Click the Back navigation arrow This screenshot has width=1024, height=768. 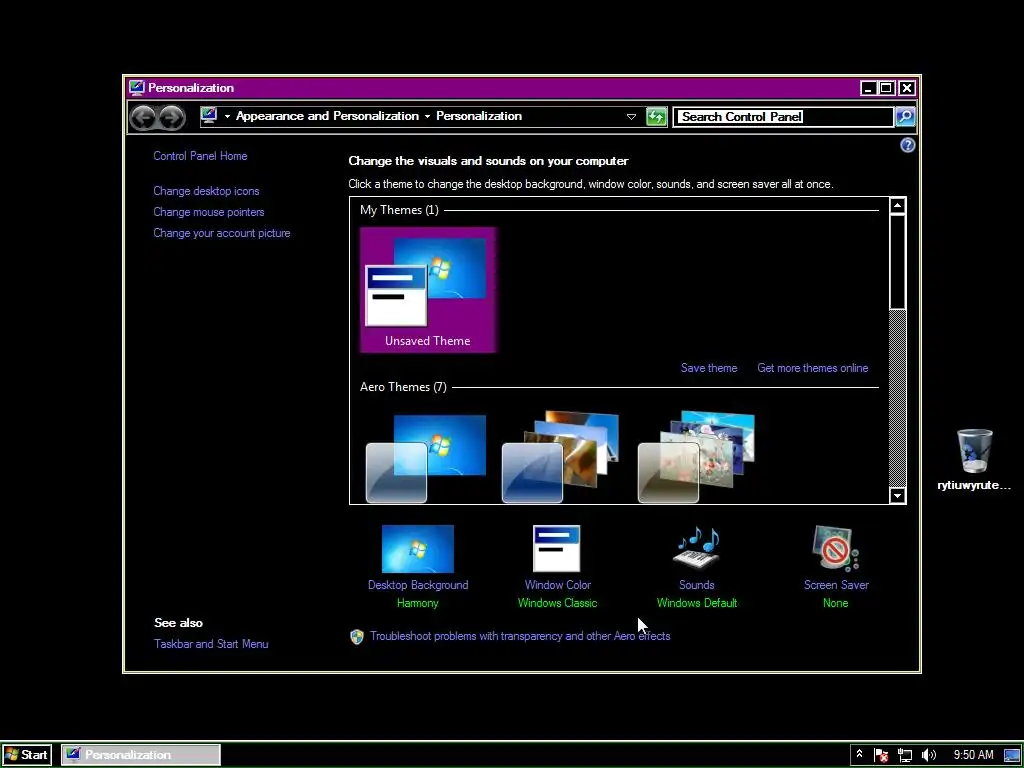tap(143, 117)
